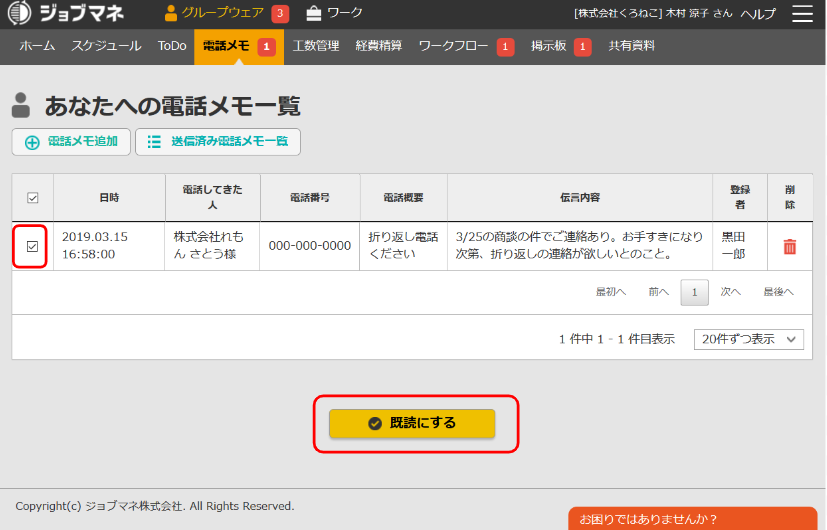The image size is (827, 530).
Task: Click the Copyright ジョブマネ株式会社 footer text
Action: coord(155,506)
